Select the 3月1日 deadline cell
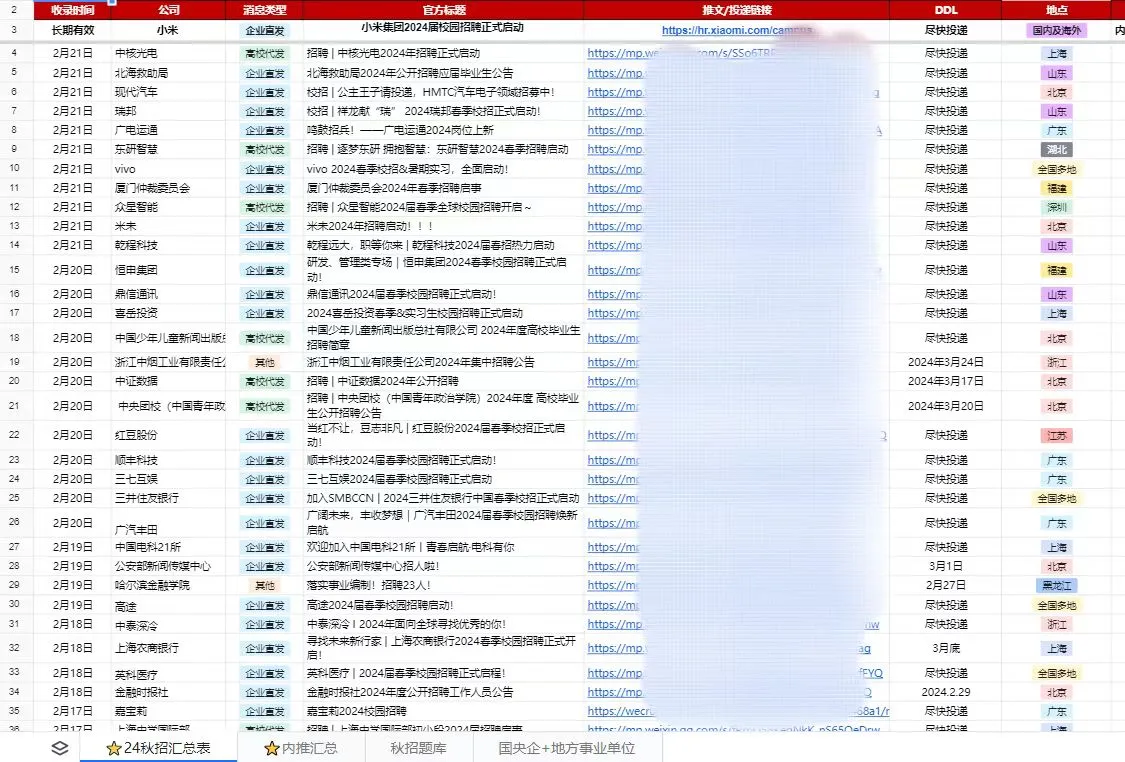Viewport: 1125px width, 762px height. (x=946, y=566)
